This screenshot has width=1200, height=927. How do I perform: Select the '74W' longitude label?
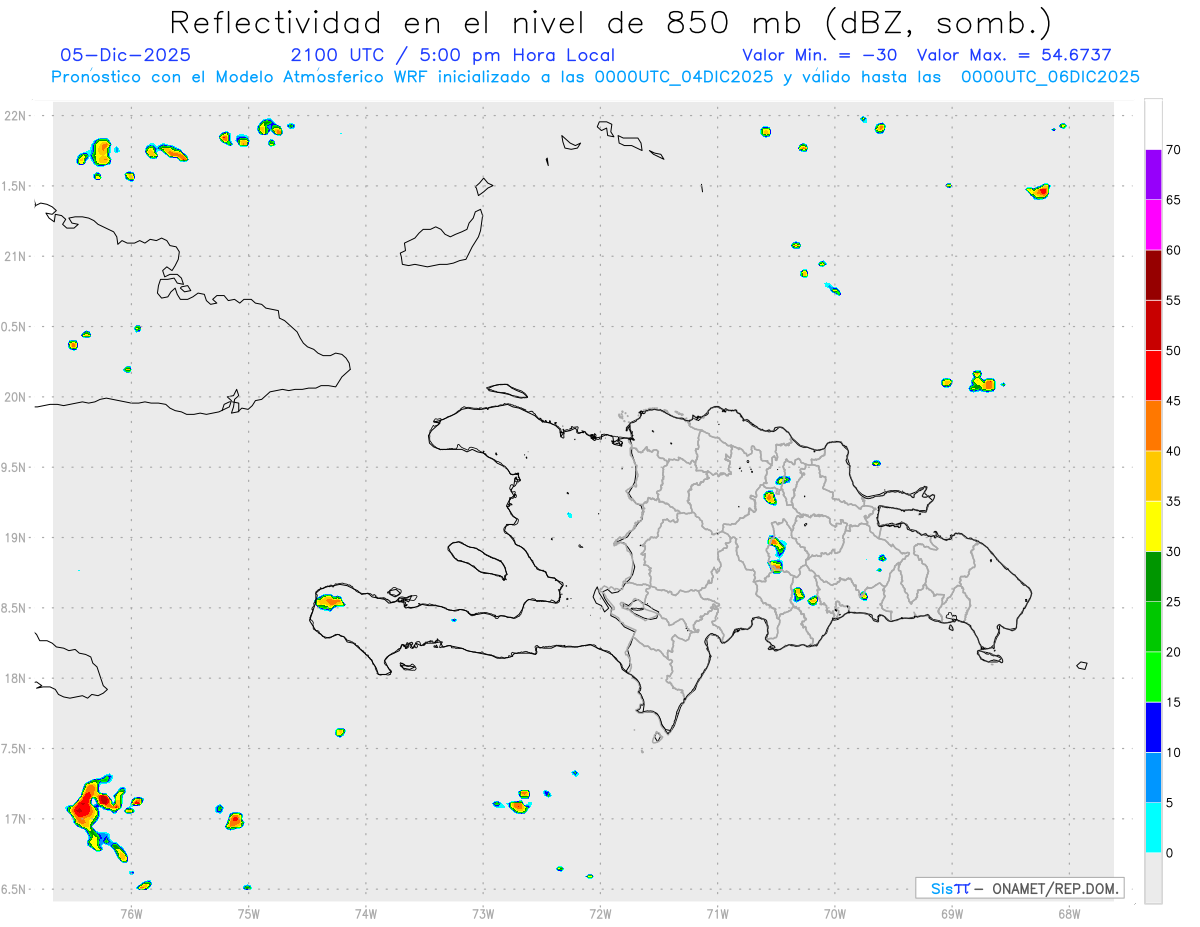click(x=366, y=912)
